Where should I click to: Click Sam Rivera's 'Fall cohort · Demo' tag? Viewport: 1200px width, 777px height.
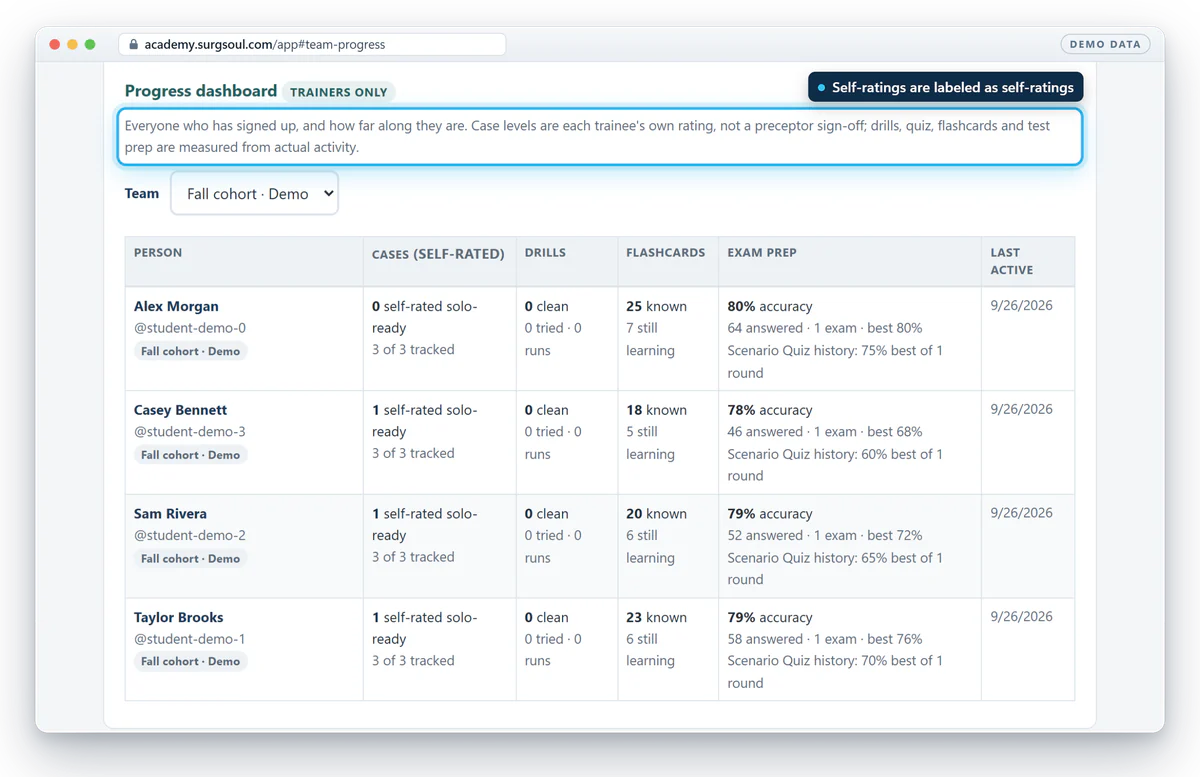190,558
